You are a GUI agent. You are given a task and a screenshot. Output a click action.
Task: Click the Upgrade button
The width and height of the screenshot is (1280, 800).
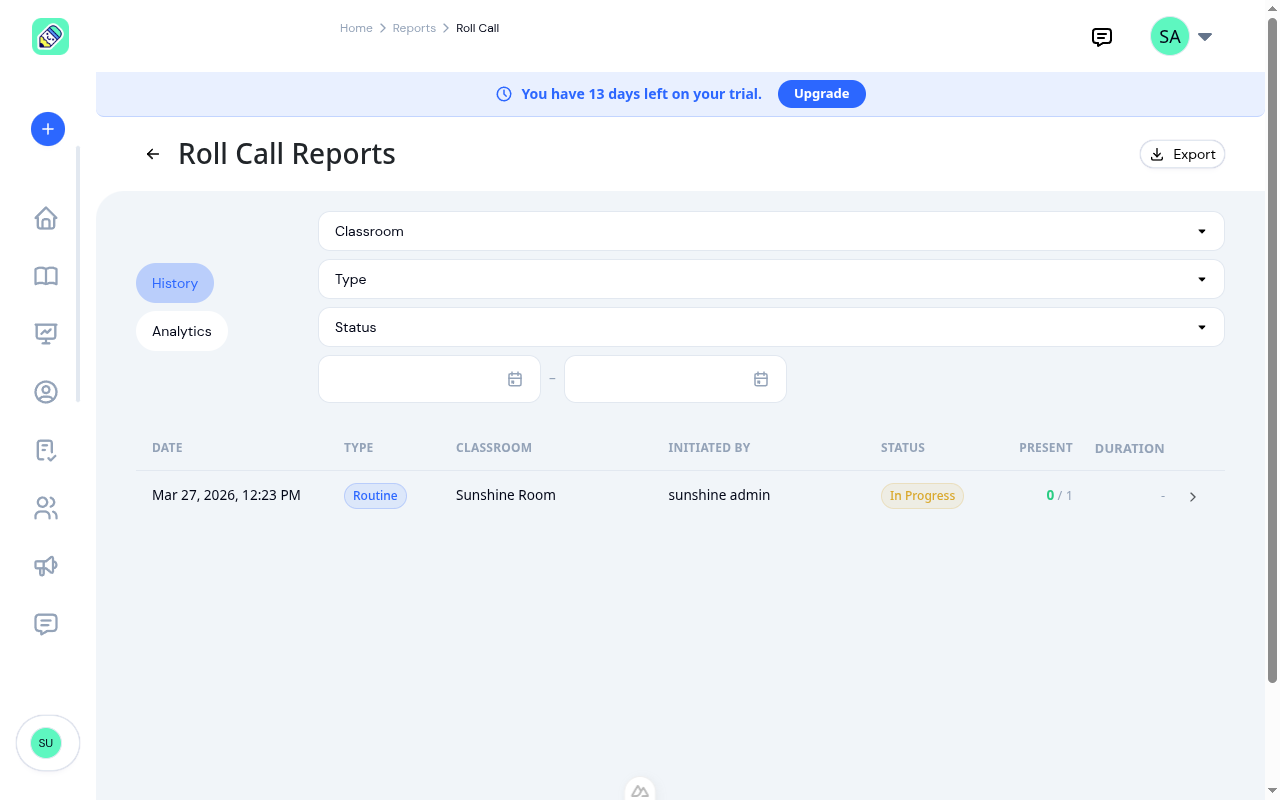[x=822, y=94]
